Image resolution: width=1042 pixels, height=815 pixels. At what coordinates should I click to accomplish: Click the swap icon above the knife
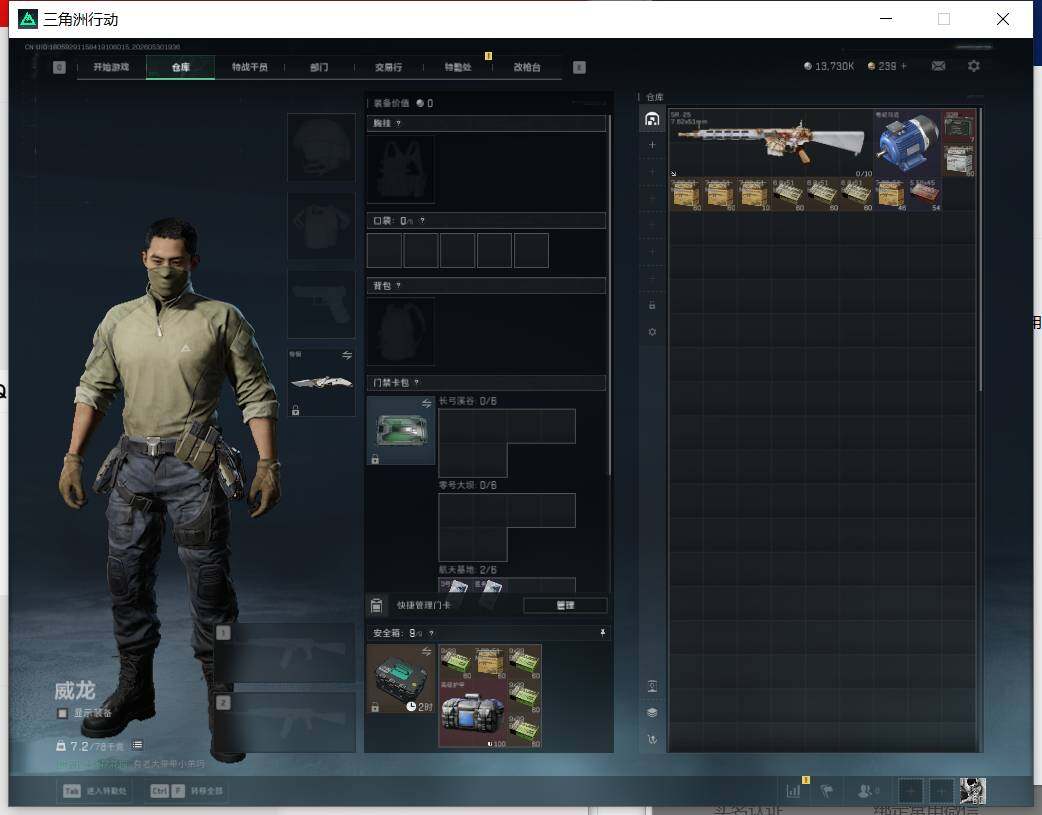click(347, 355)
